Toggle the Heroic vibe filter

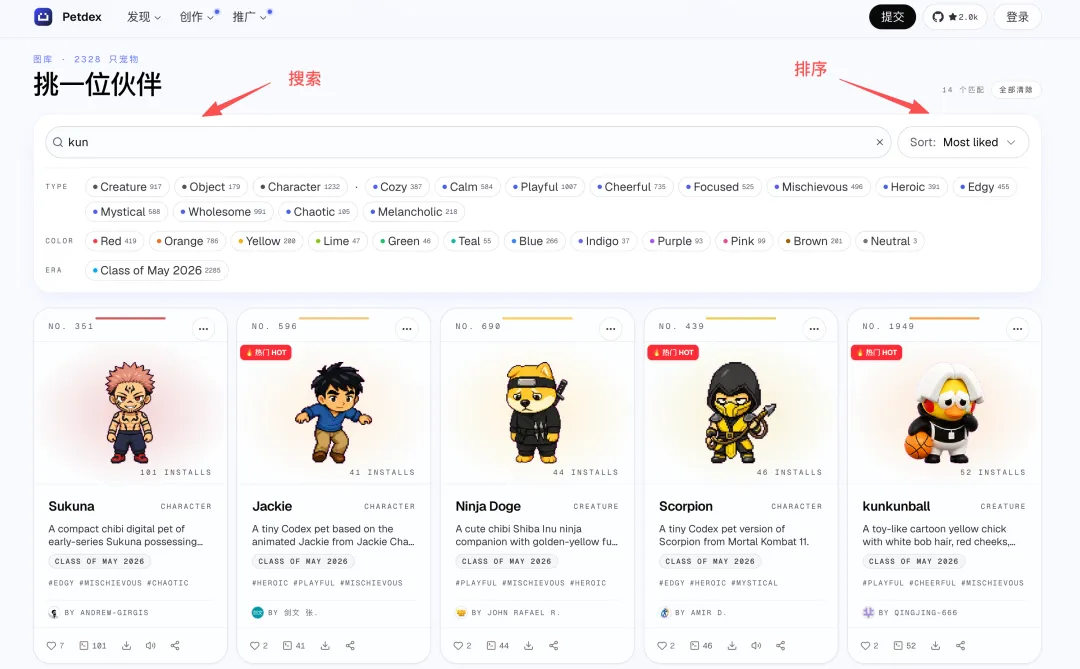click(x=911, y=187)
